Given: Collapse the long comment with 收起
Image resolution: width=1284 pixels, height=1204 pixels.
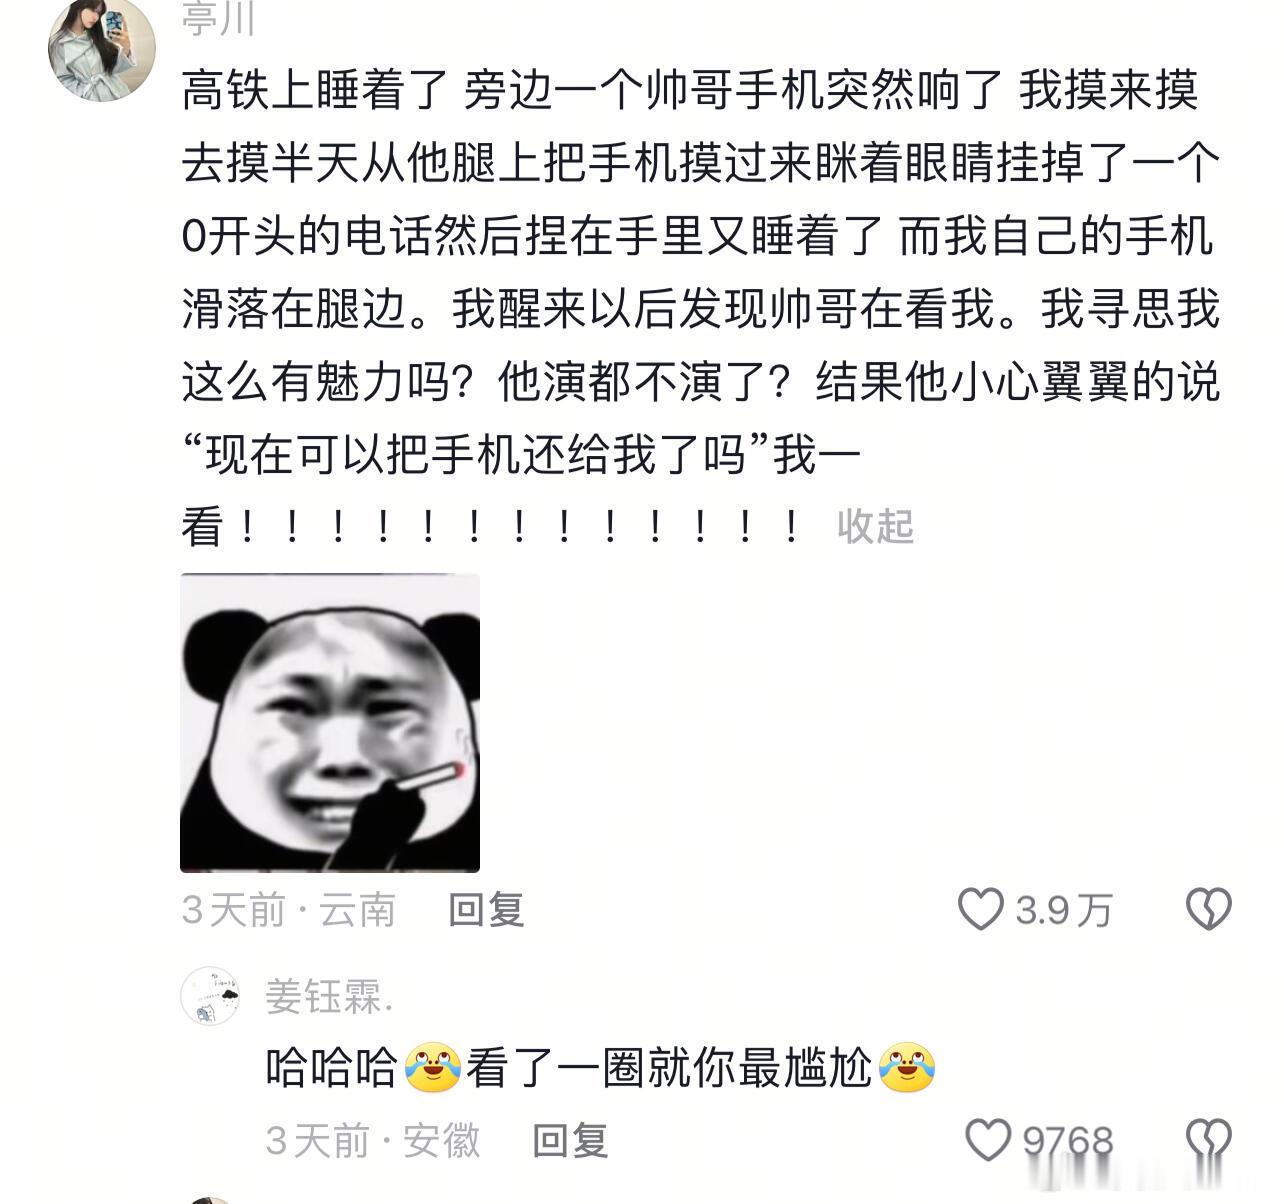Looking at the screenshot, I should point(875,526).
